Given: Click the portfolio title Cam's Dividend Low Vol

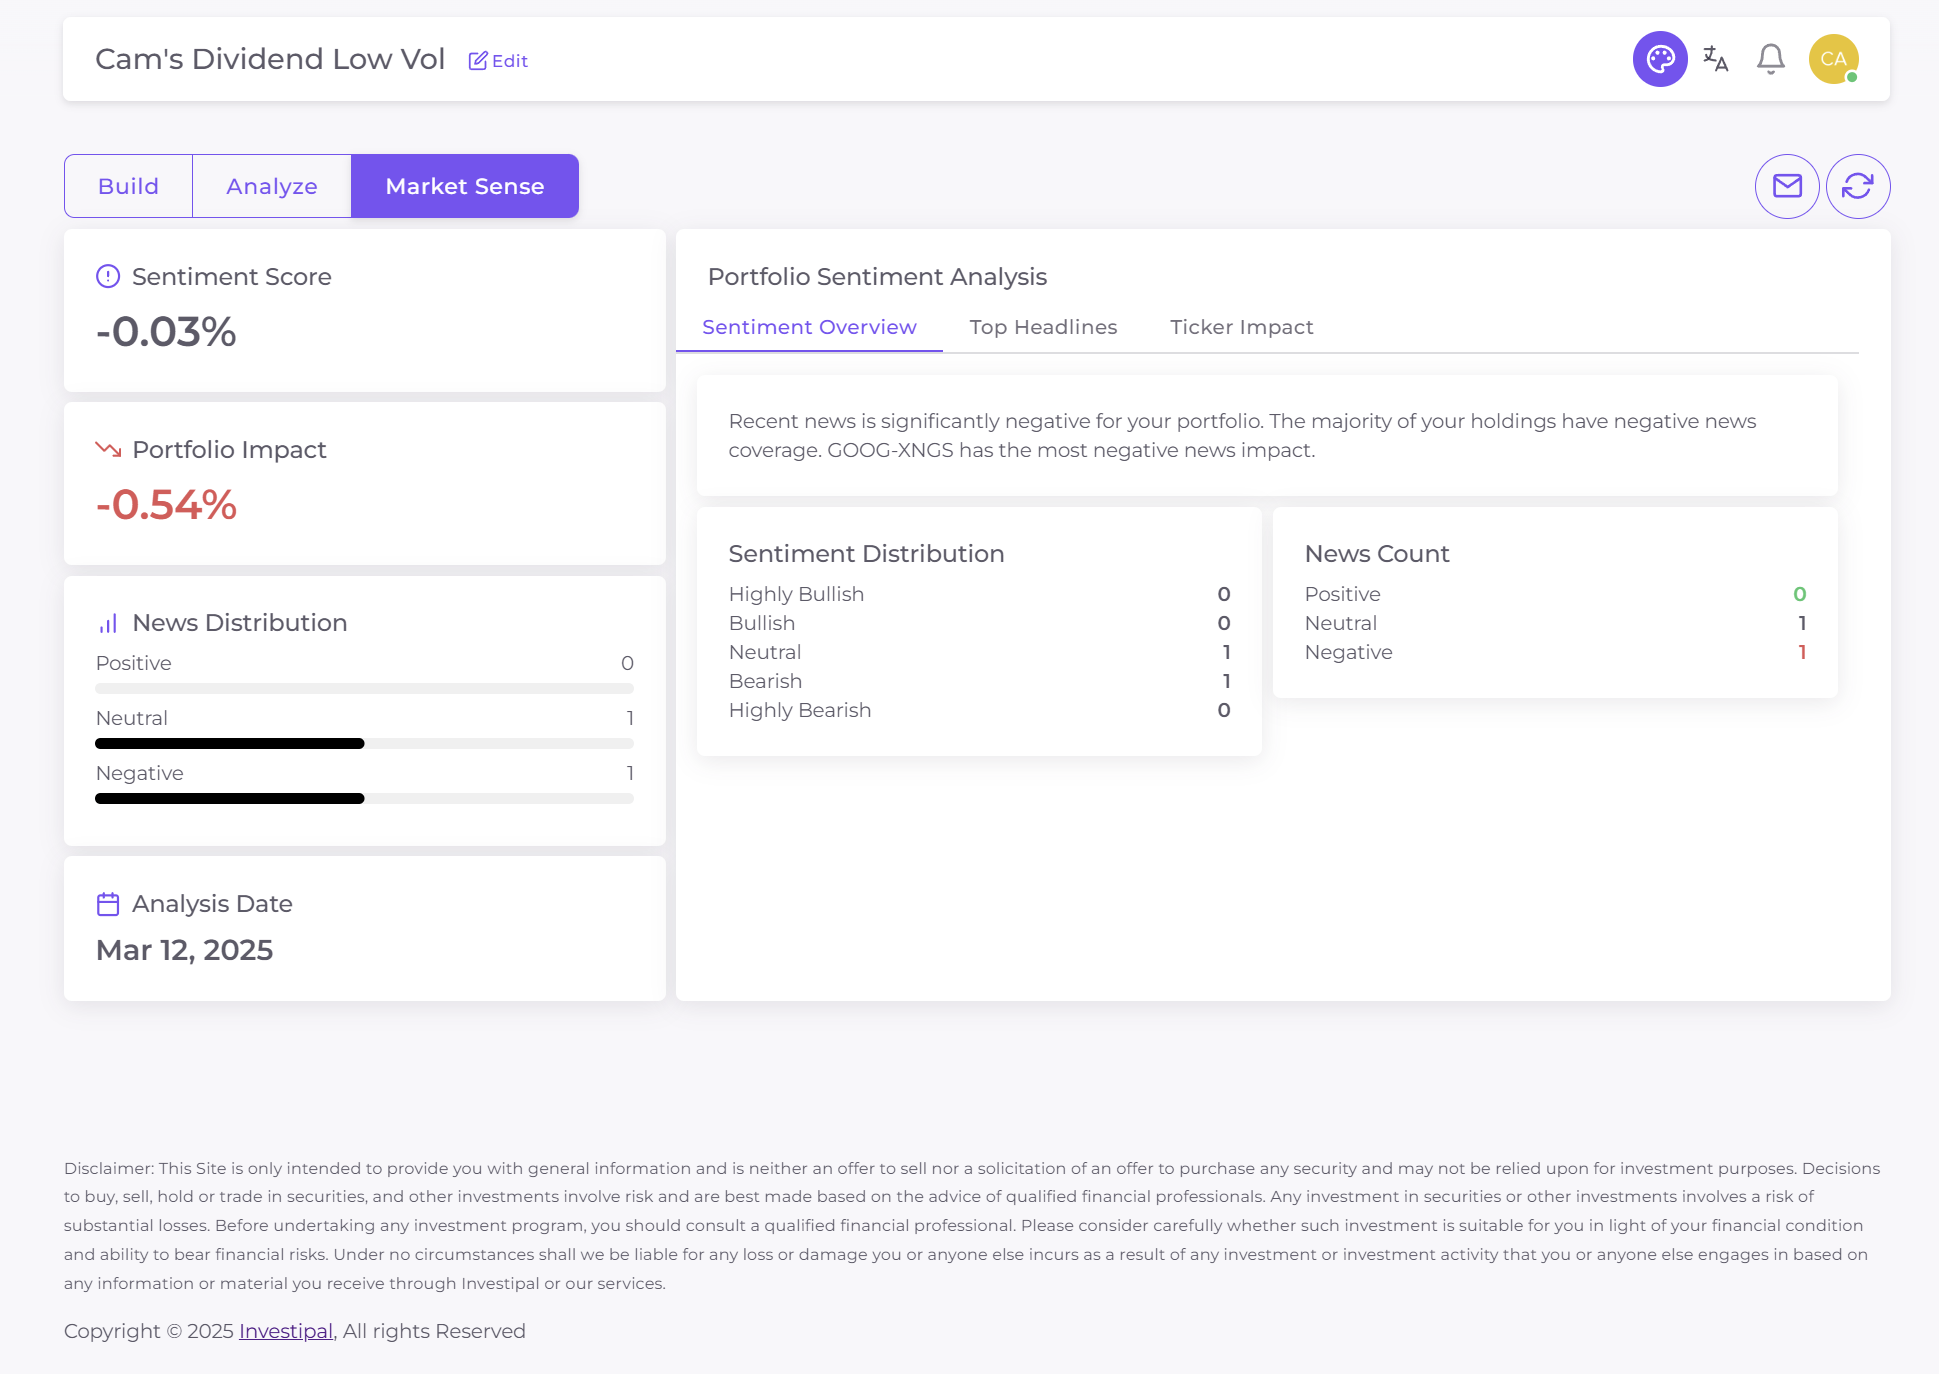Looking at the screenshot, I should click(269, 58).
